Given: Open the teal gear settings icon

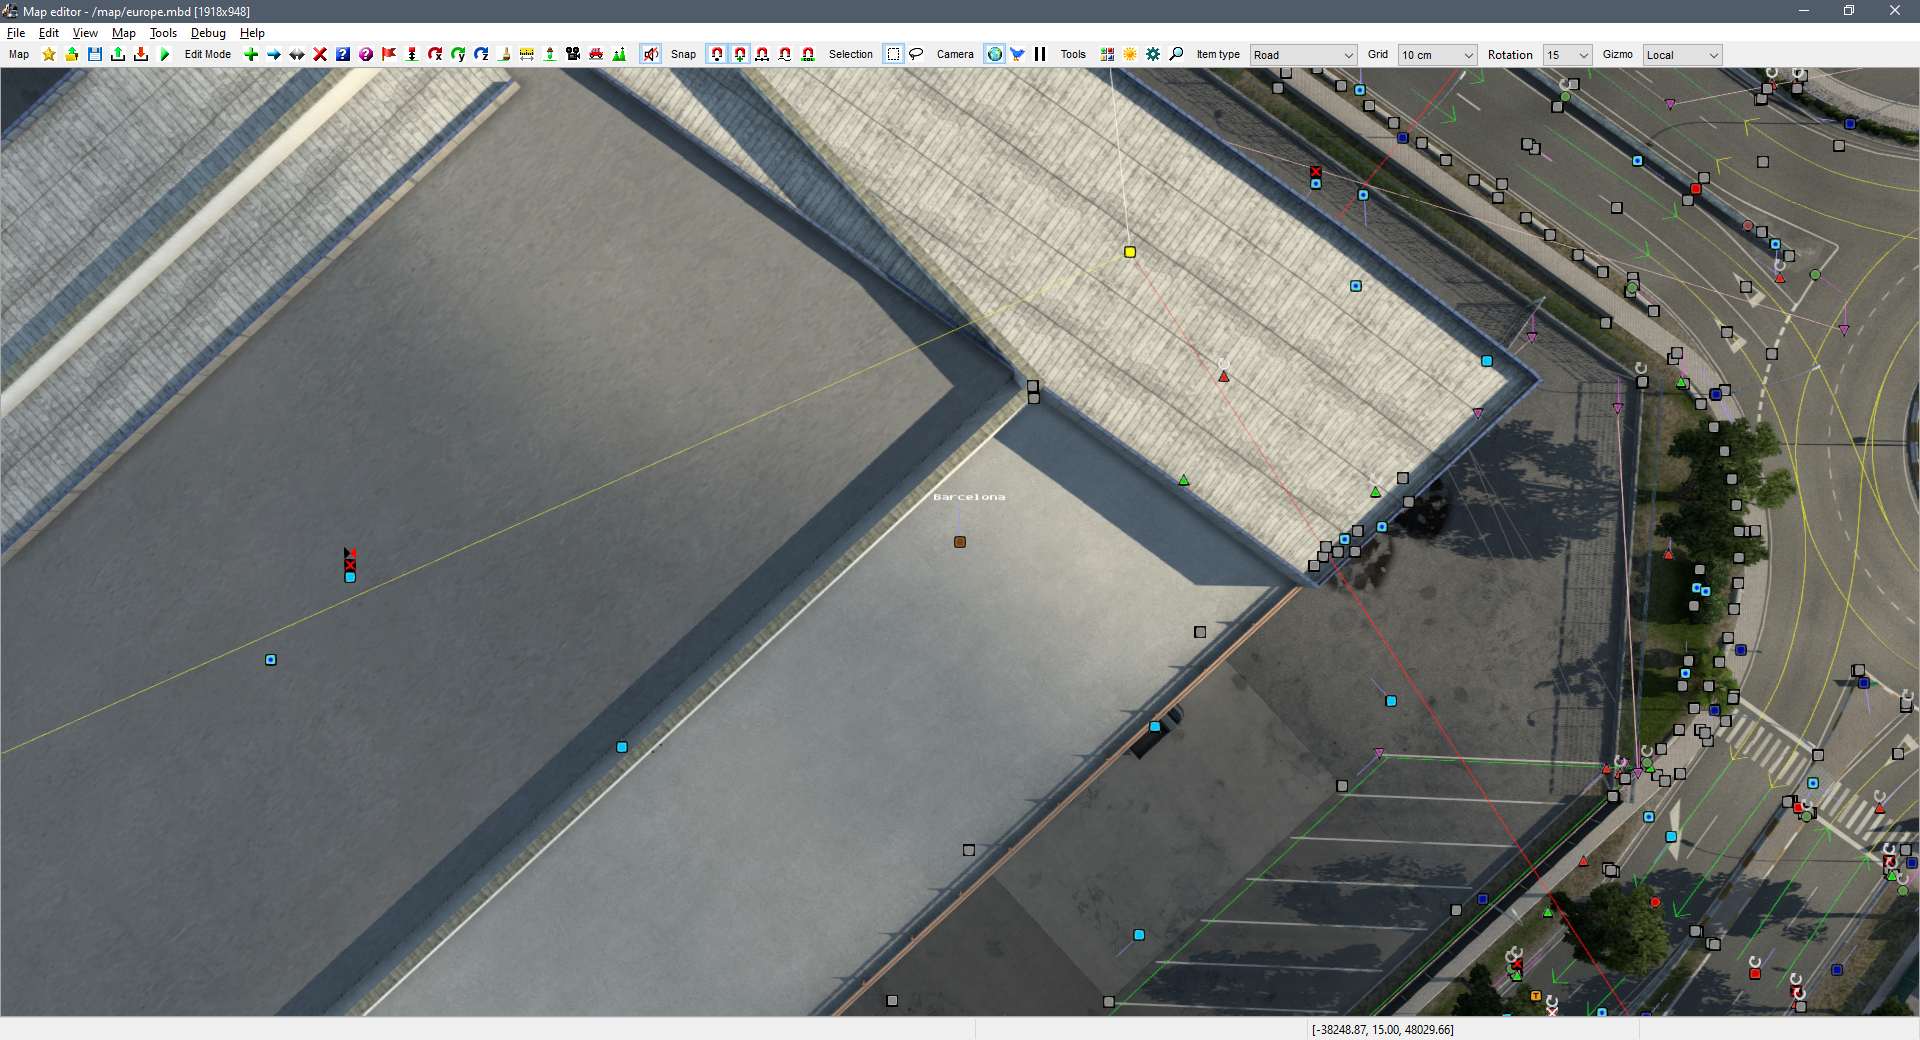Looking at the screenshot, I should point(1153,54).
